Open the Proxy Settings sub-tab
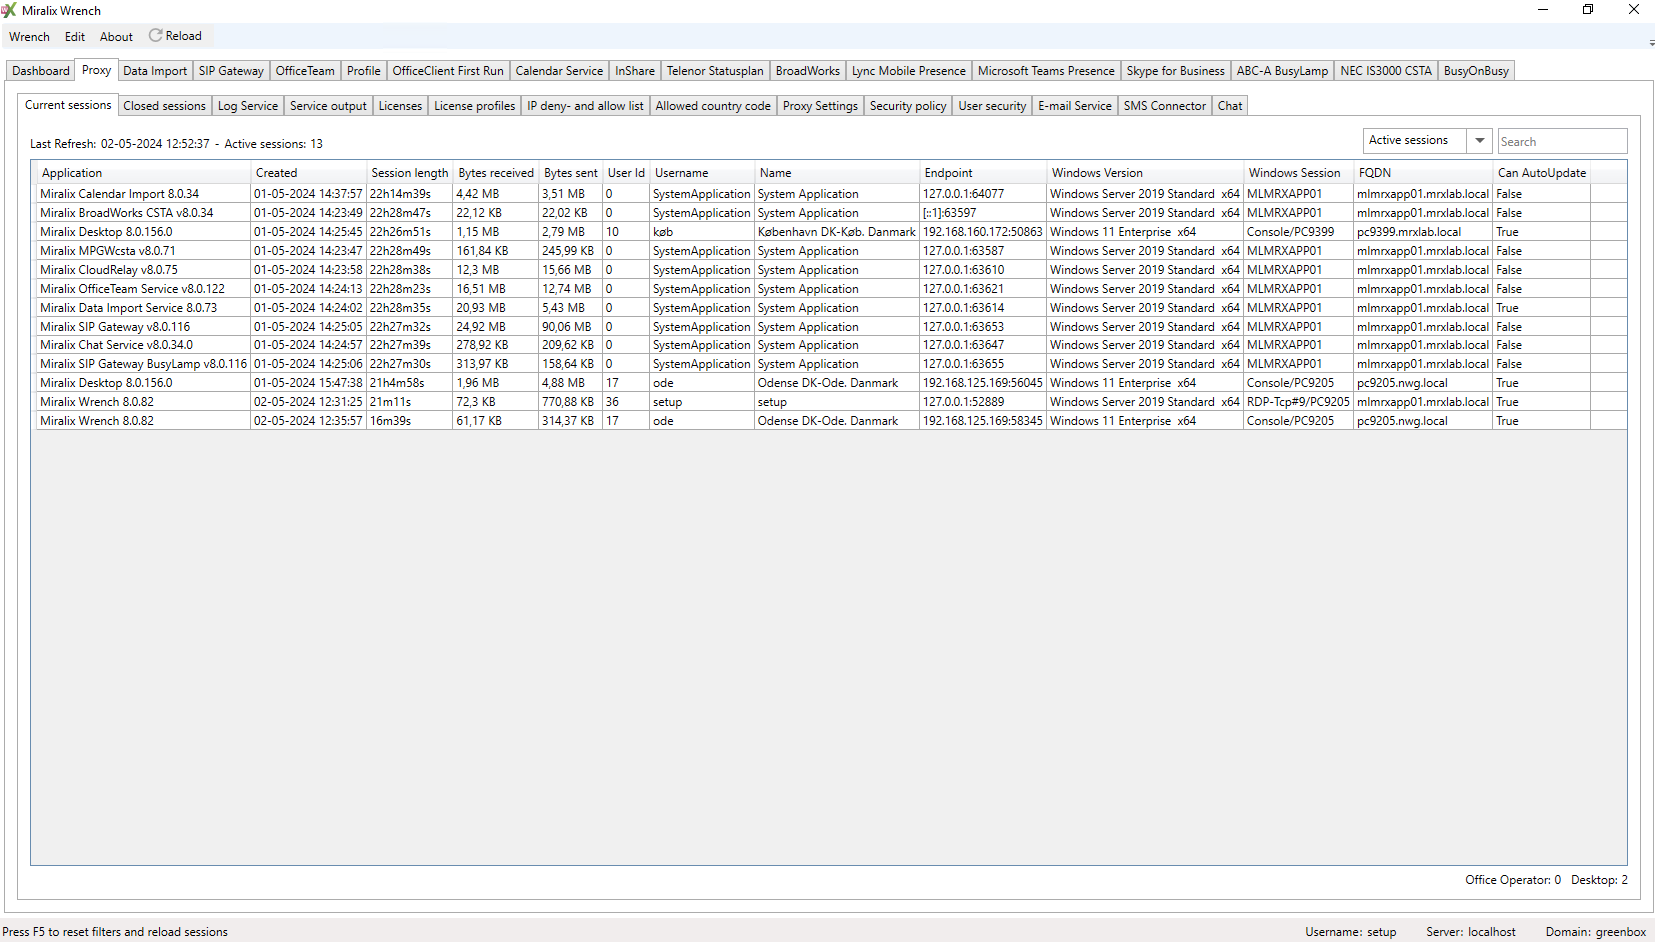 click(820, 106)
